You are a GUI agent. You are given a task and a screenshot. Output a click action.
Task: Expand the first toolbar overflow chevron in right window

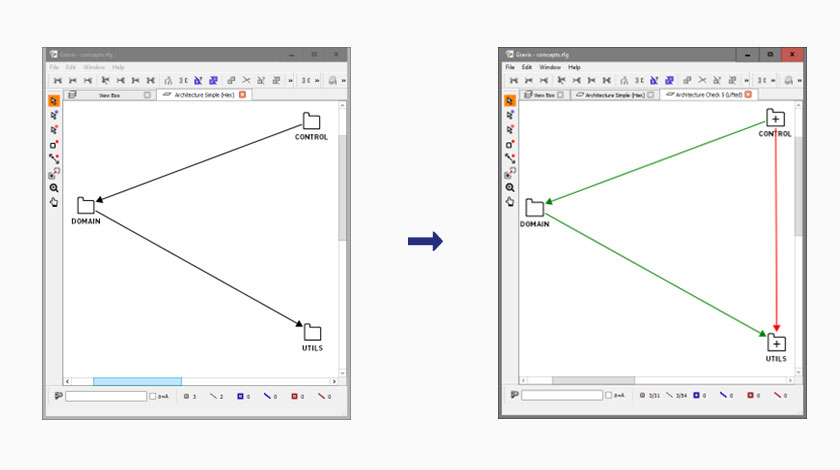[748, 80]
